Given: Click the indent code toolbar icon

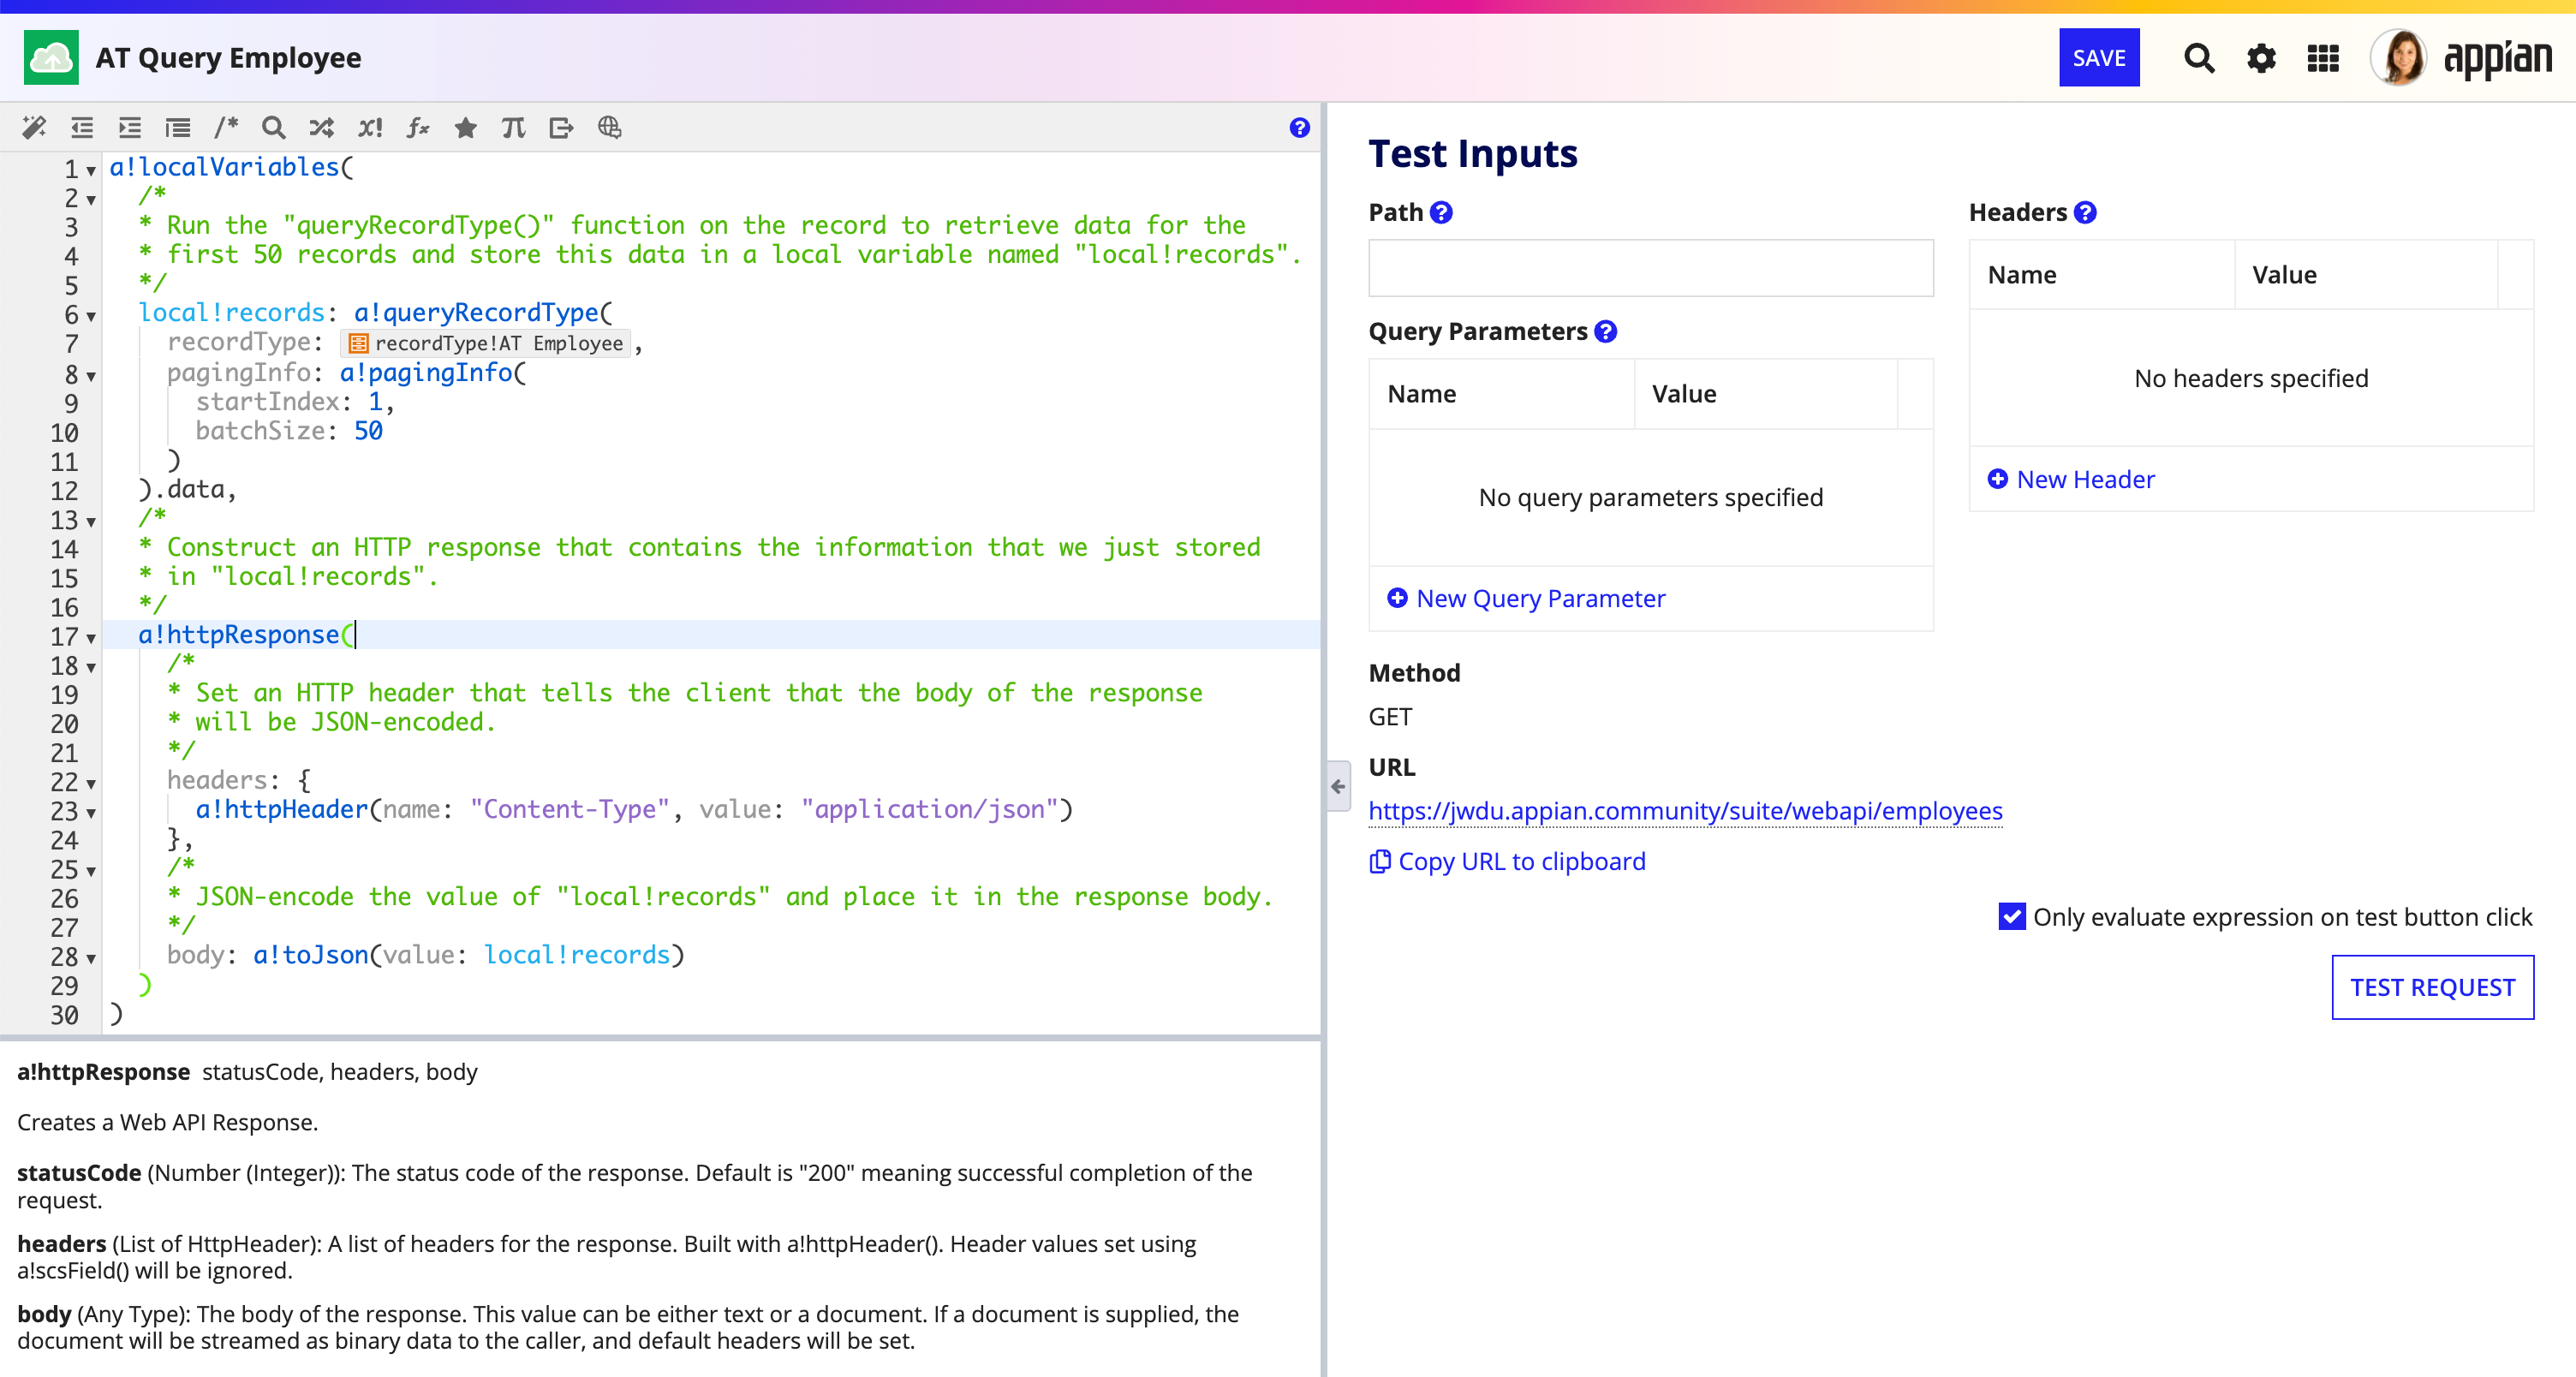Looking at the screenshot, I should pyautogui.click(x=130, y=127).
